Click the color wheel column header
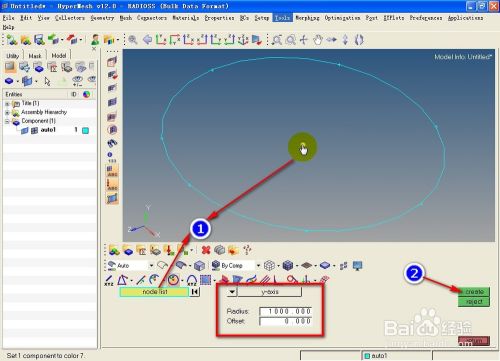500x361 pixels. [x=86, y=94]
